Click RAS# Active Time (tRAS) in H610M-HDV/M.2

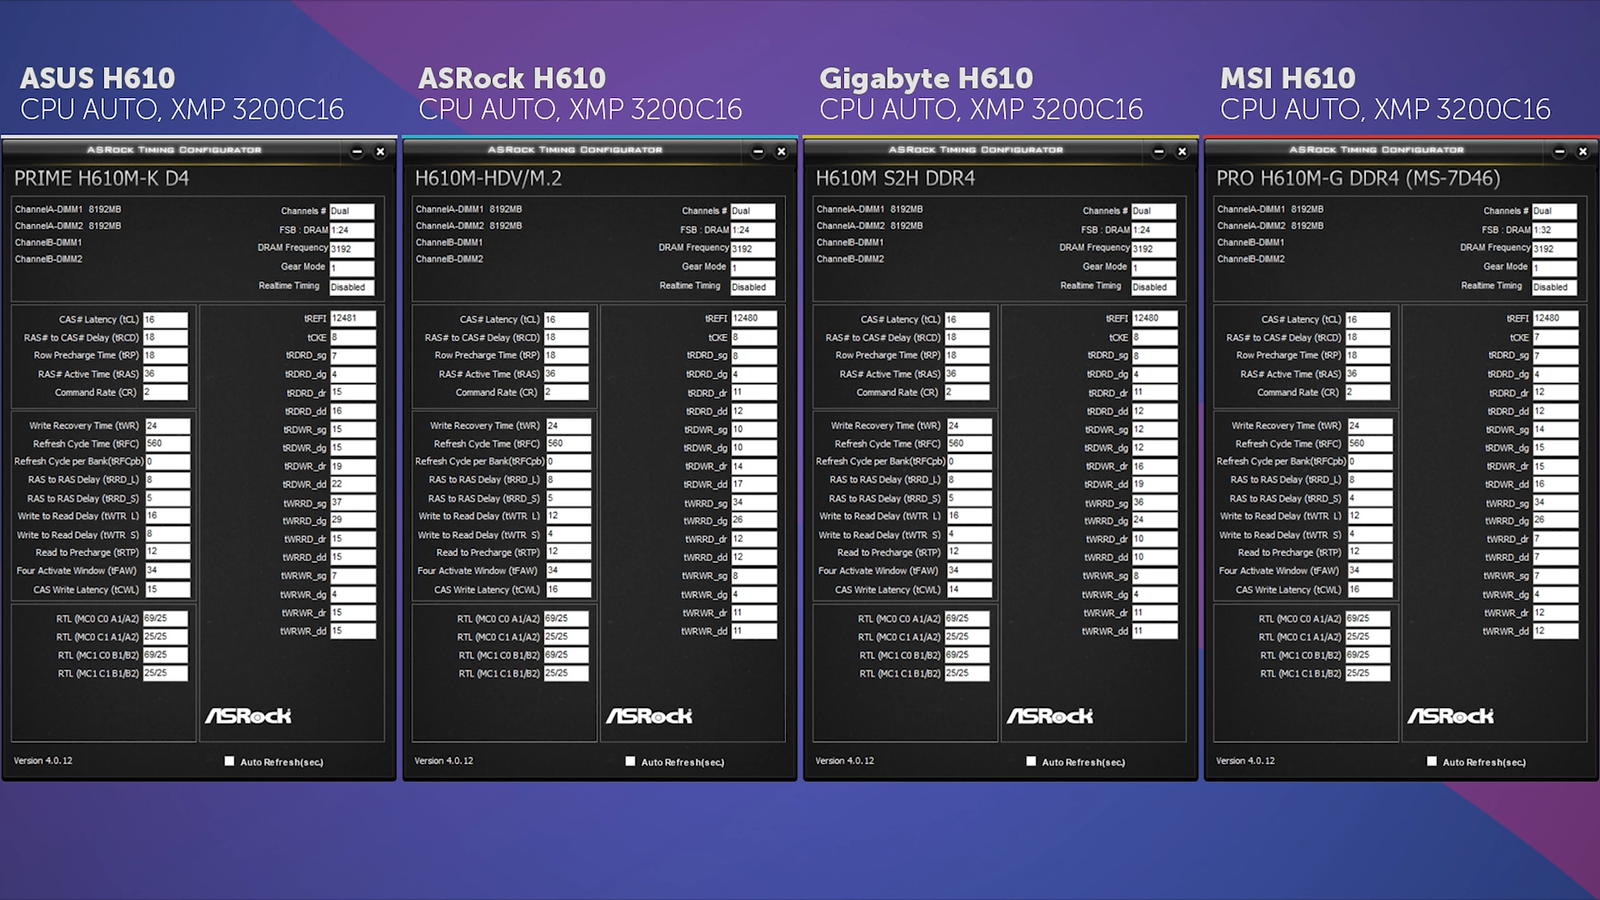pos(566,374)
